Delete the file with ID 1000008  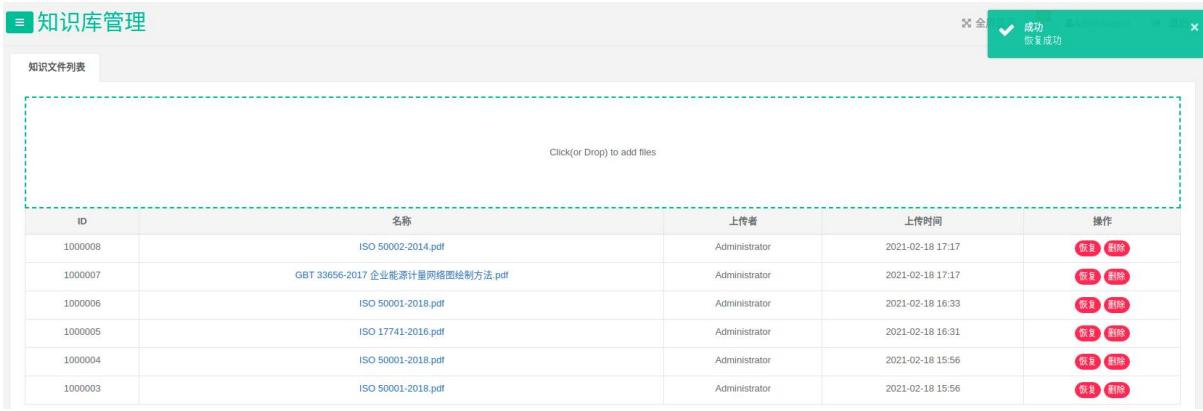[x=1115, y=248]
